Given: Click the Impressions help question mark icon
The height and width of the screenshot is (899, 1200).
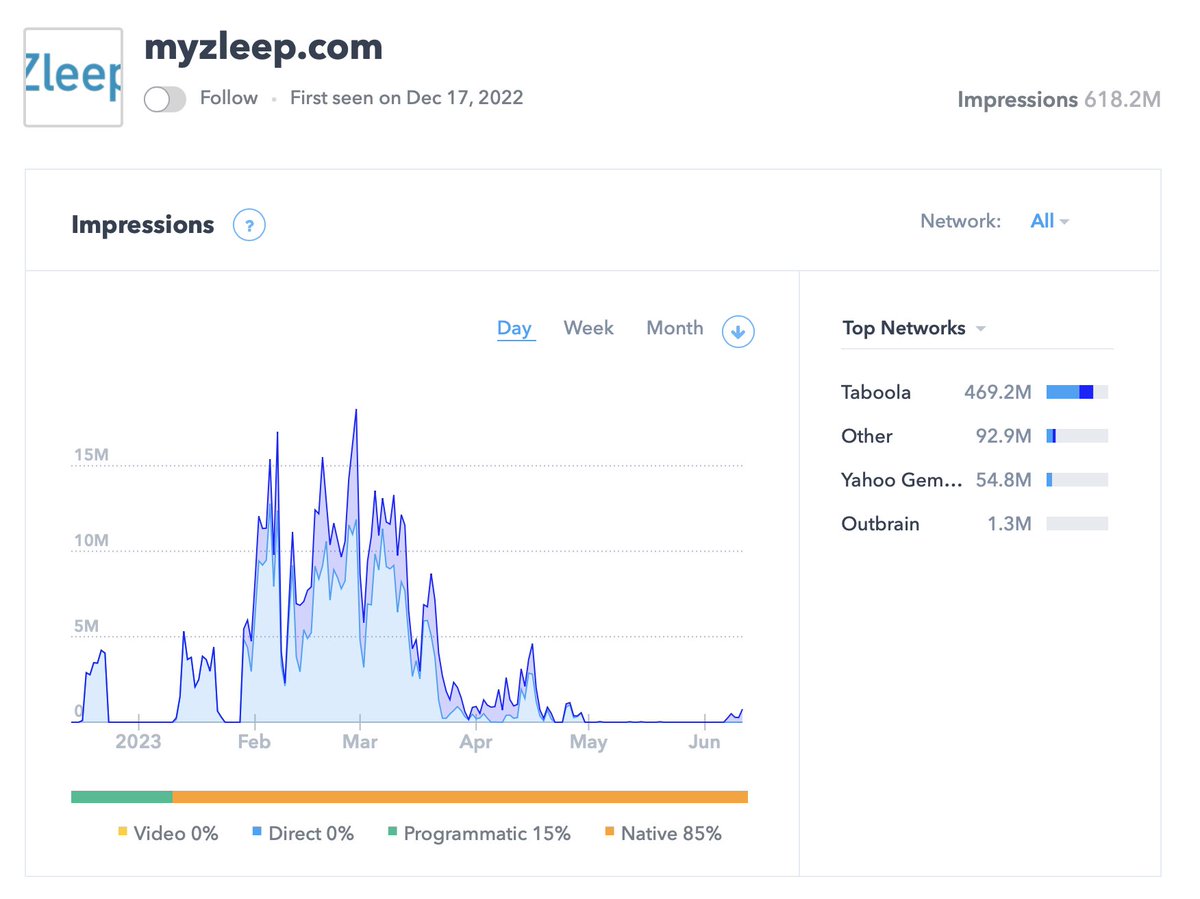Looking at the screenshot, I should tap(249, 225).
